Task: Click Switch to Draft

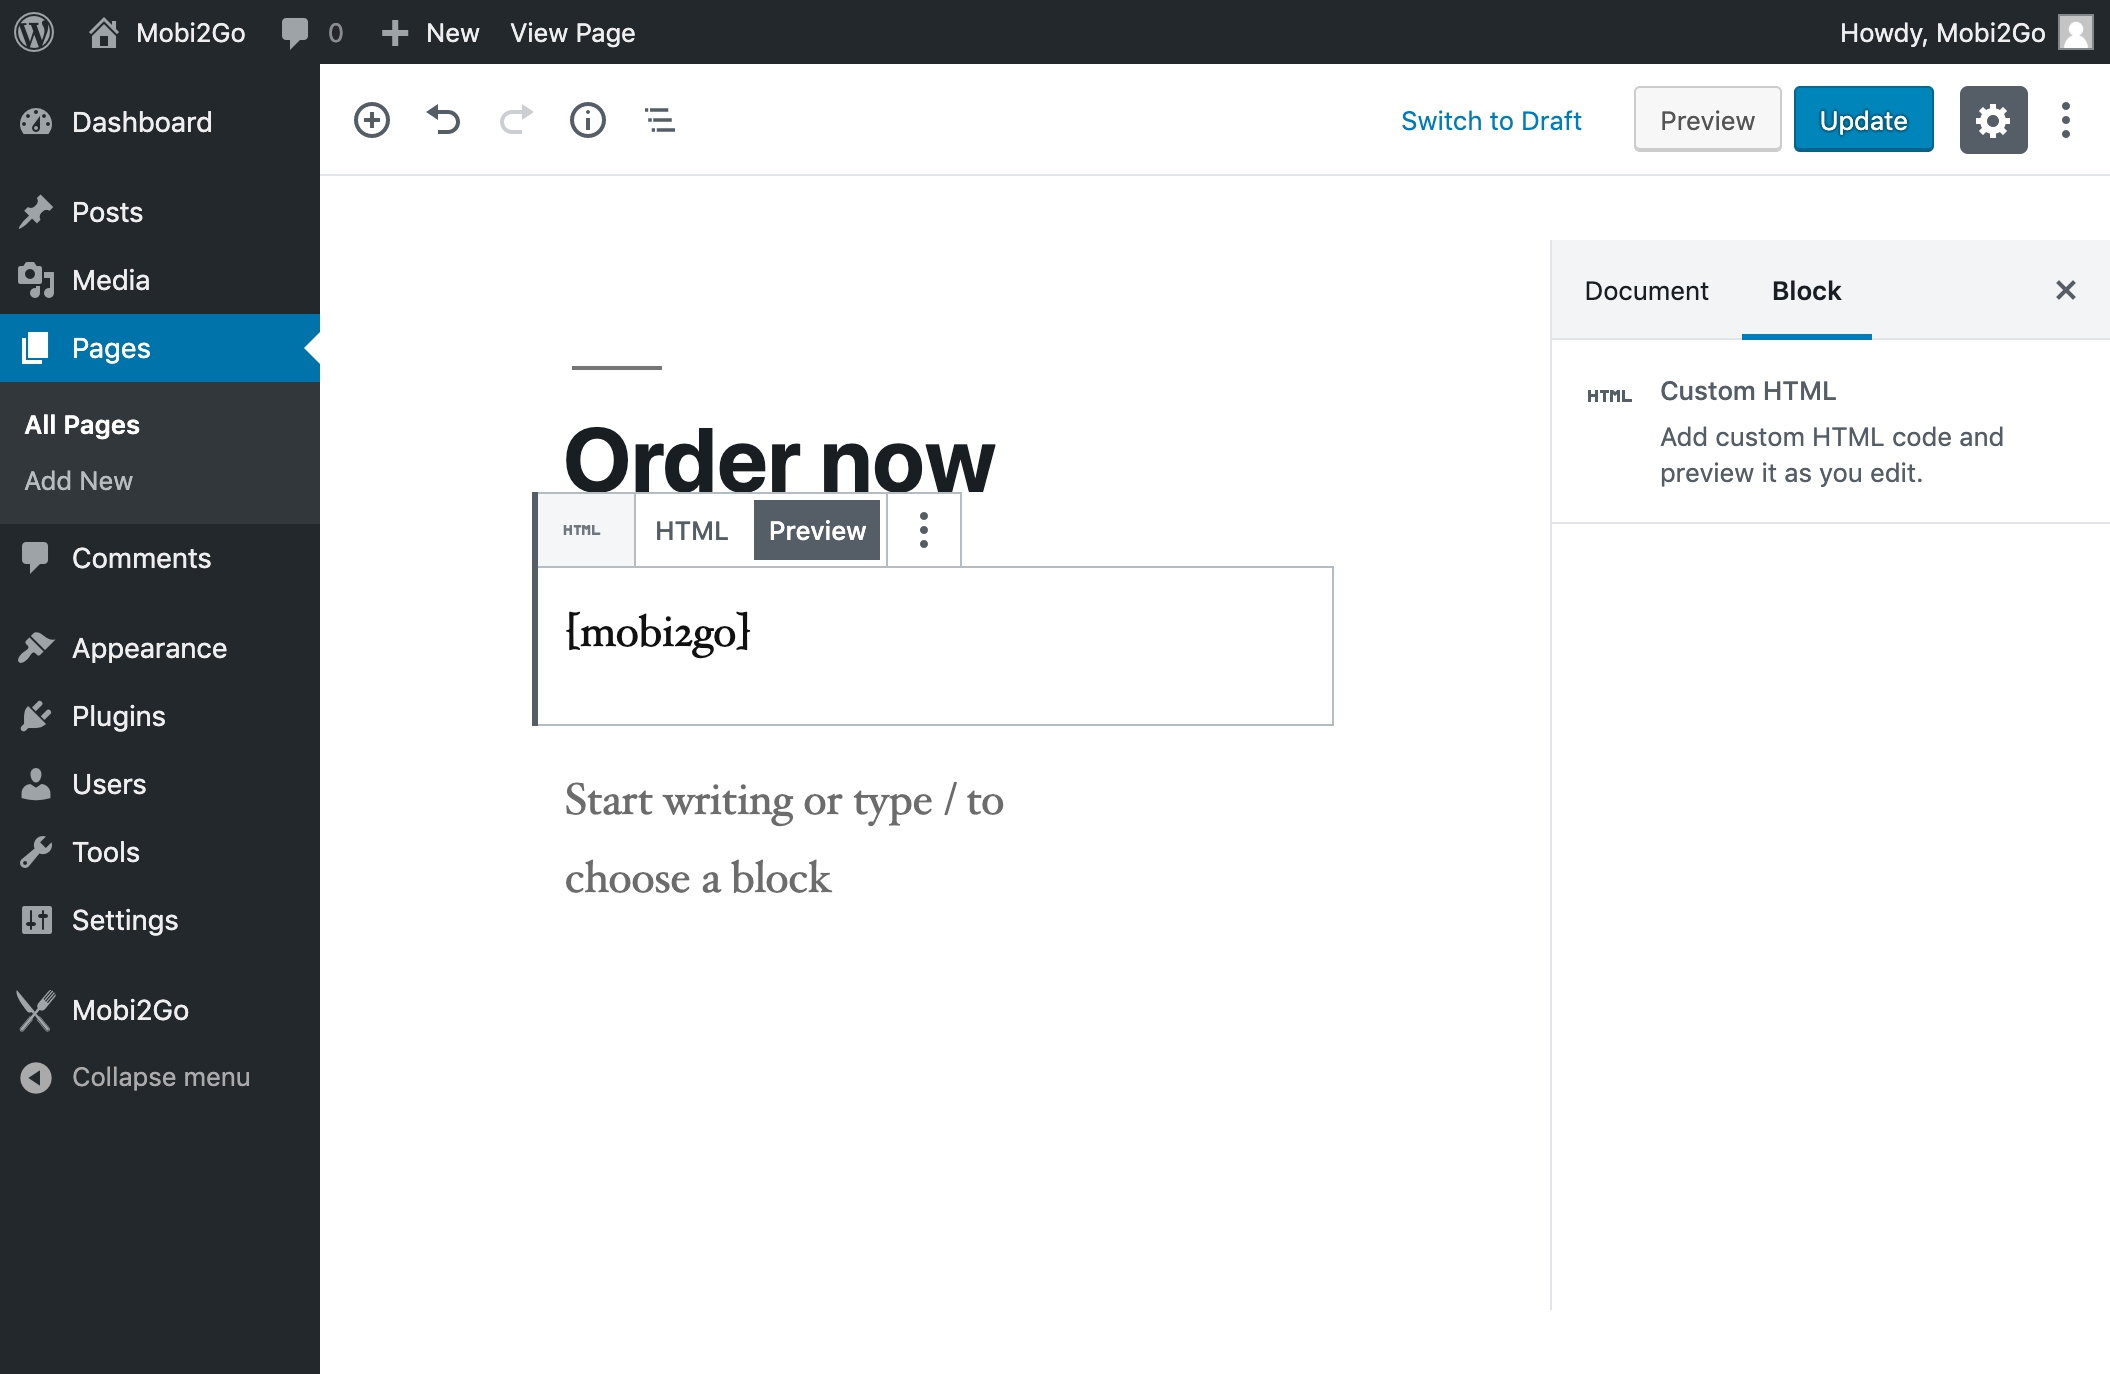Action: [1492, 120]
